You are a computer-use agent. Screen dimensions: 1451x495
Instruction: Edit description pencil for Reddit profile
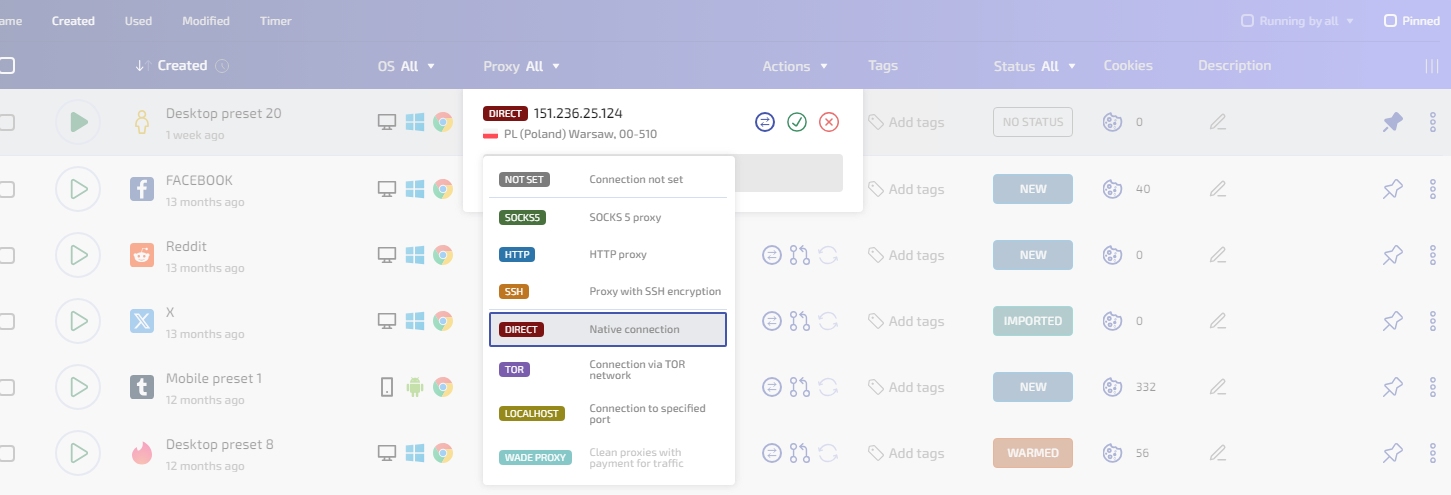[1217, 255]
